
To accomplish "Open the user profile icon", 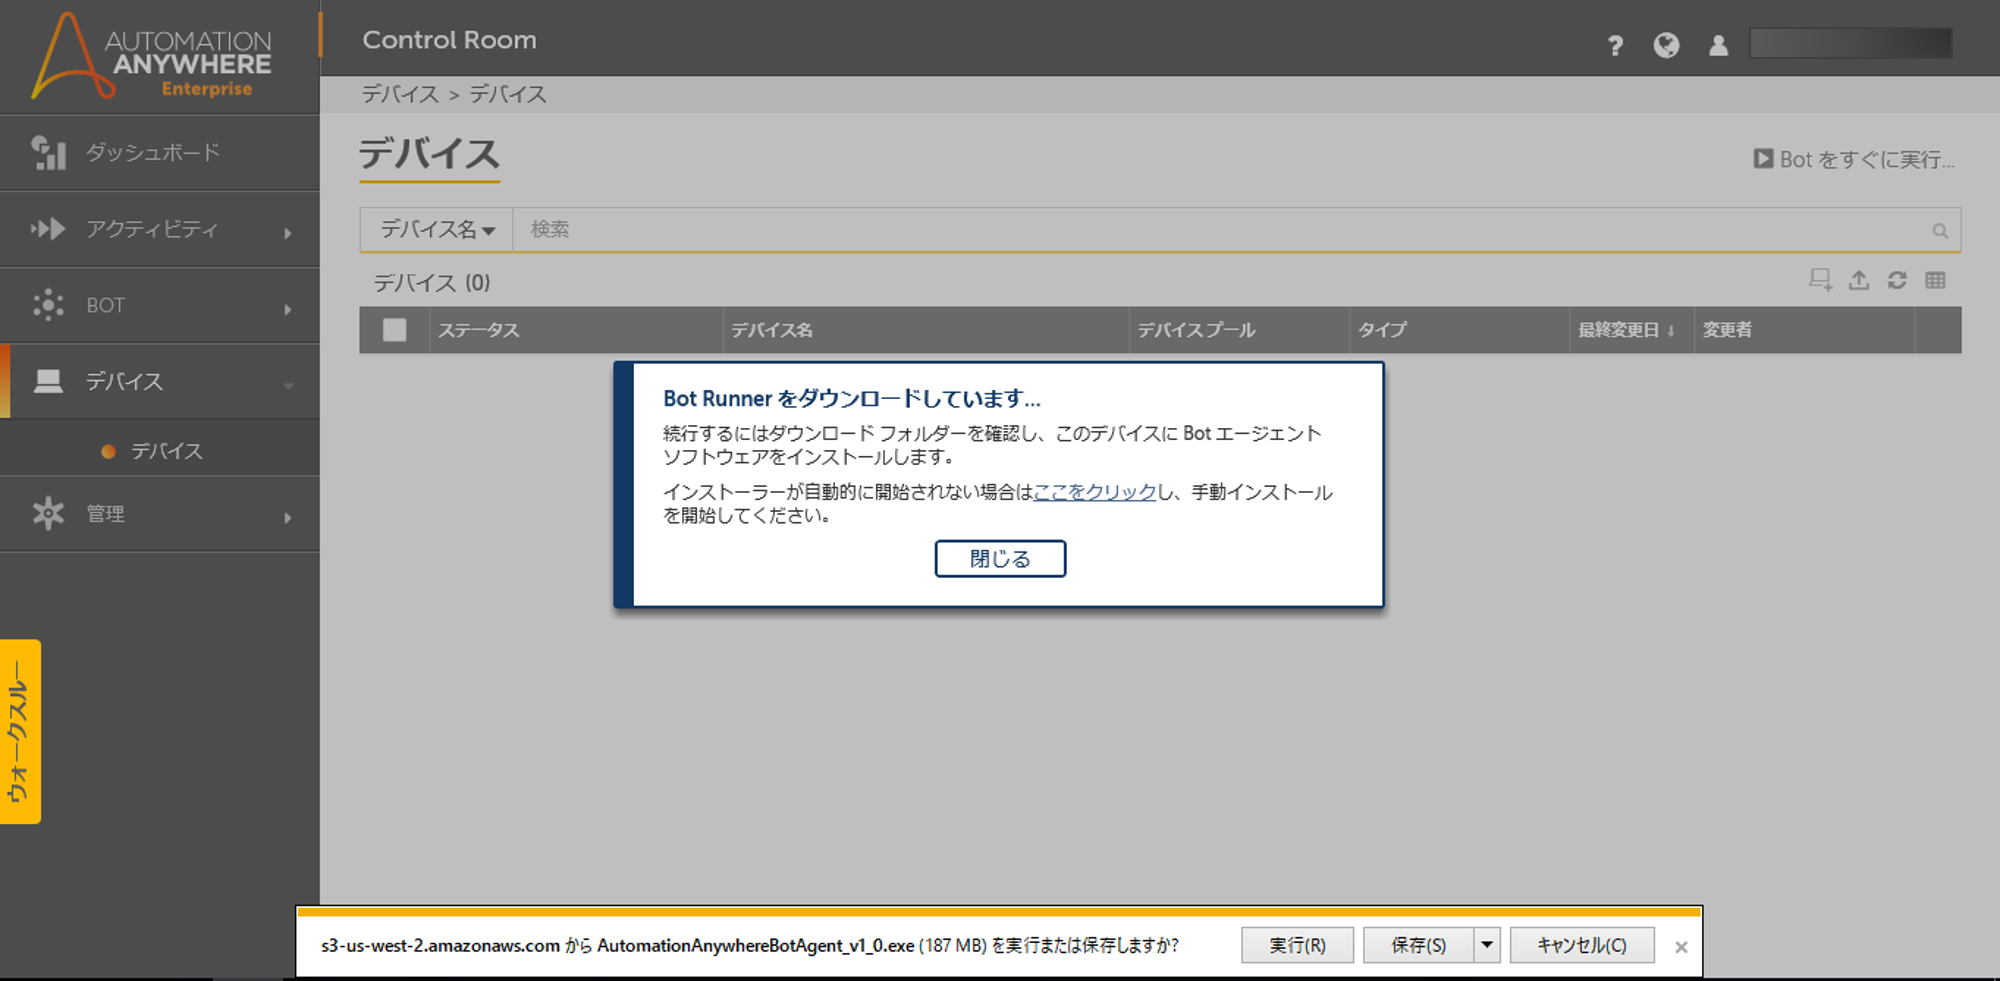I will point(1718,45).
